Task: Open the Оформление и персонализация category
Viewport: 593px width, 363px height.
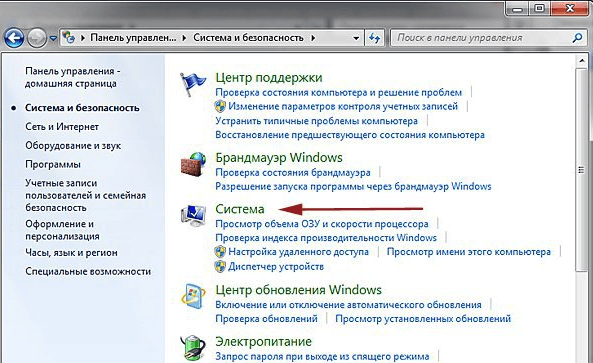Action: coord(62,230)
